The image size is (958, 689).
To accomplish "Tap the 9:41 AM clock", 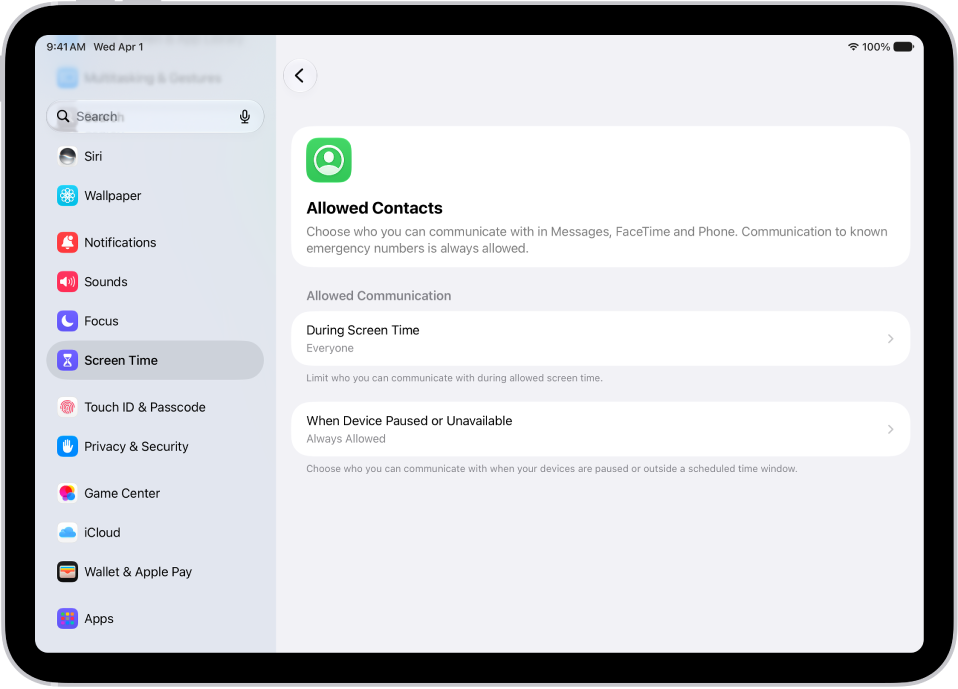I will (66, 47).
